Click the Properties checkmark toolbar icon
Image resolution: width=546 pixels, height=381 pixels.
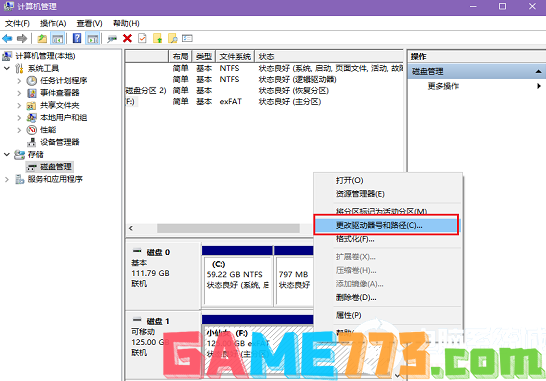[142, 38]
